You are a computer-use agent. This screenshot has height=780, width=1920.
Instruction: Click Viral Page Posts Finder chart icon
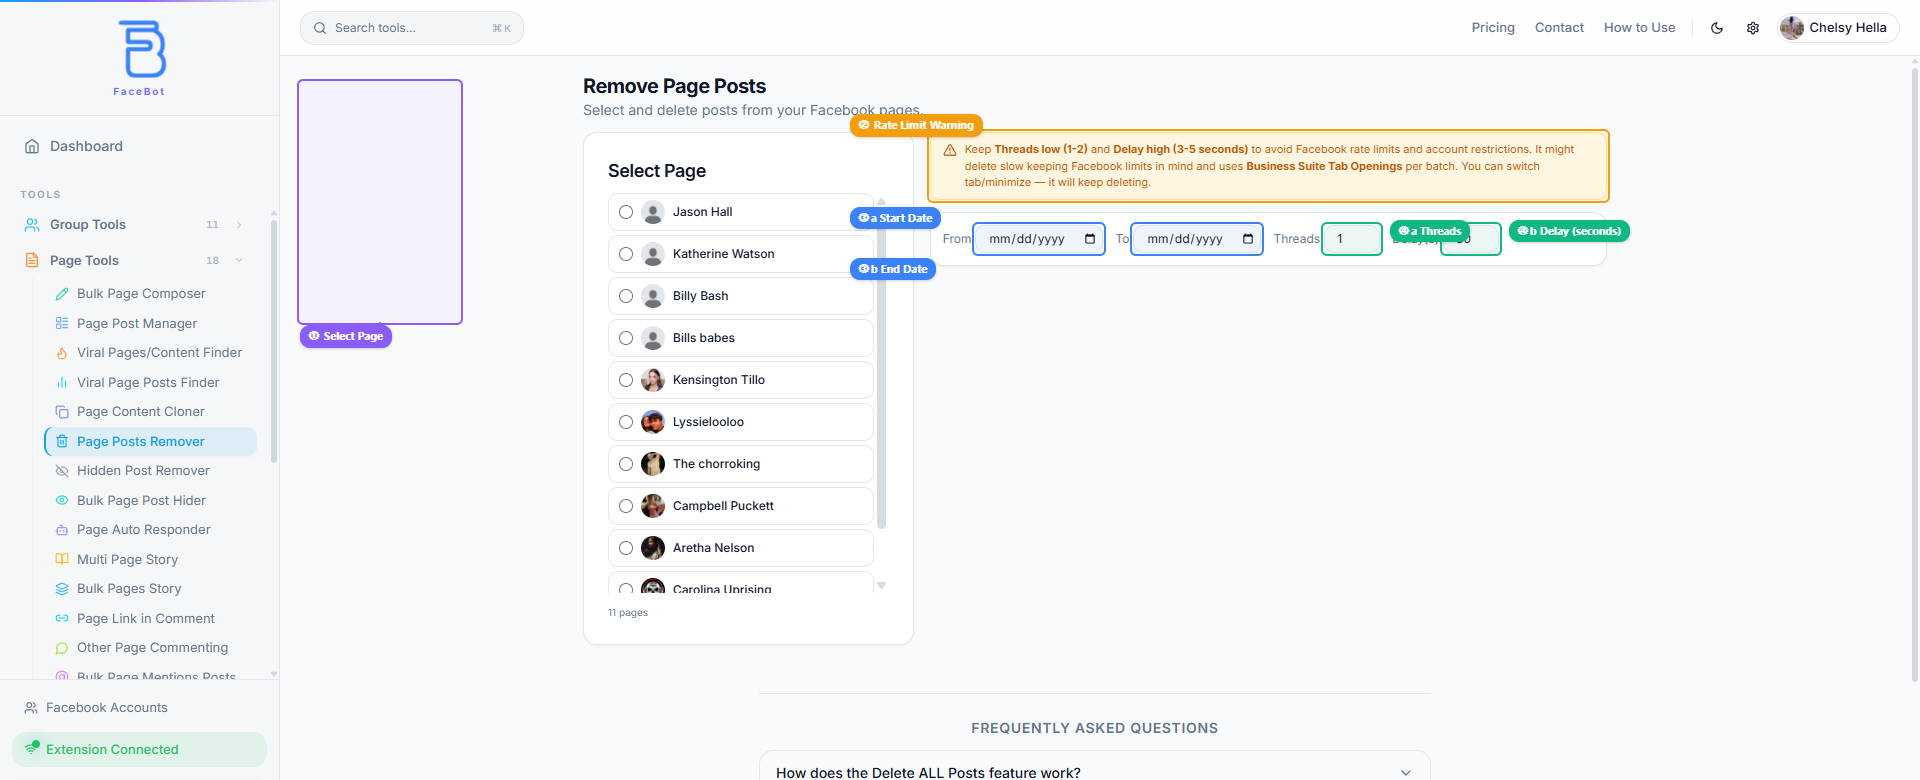(62, 383)
